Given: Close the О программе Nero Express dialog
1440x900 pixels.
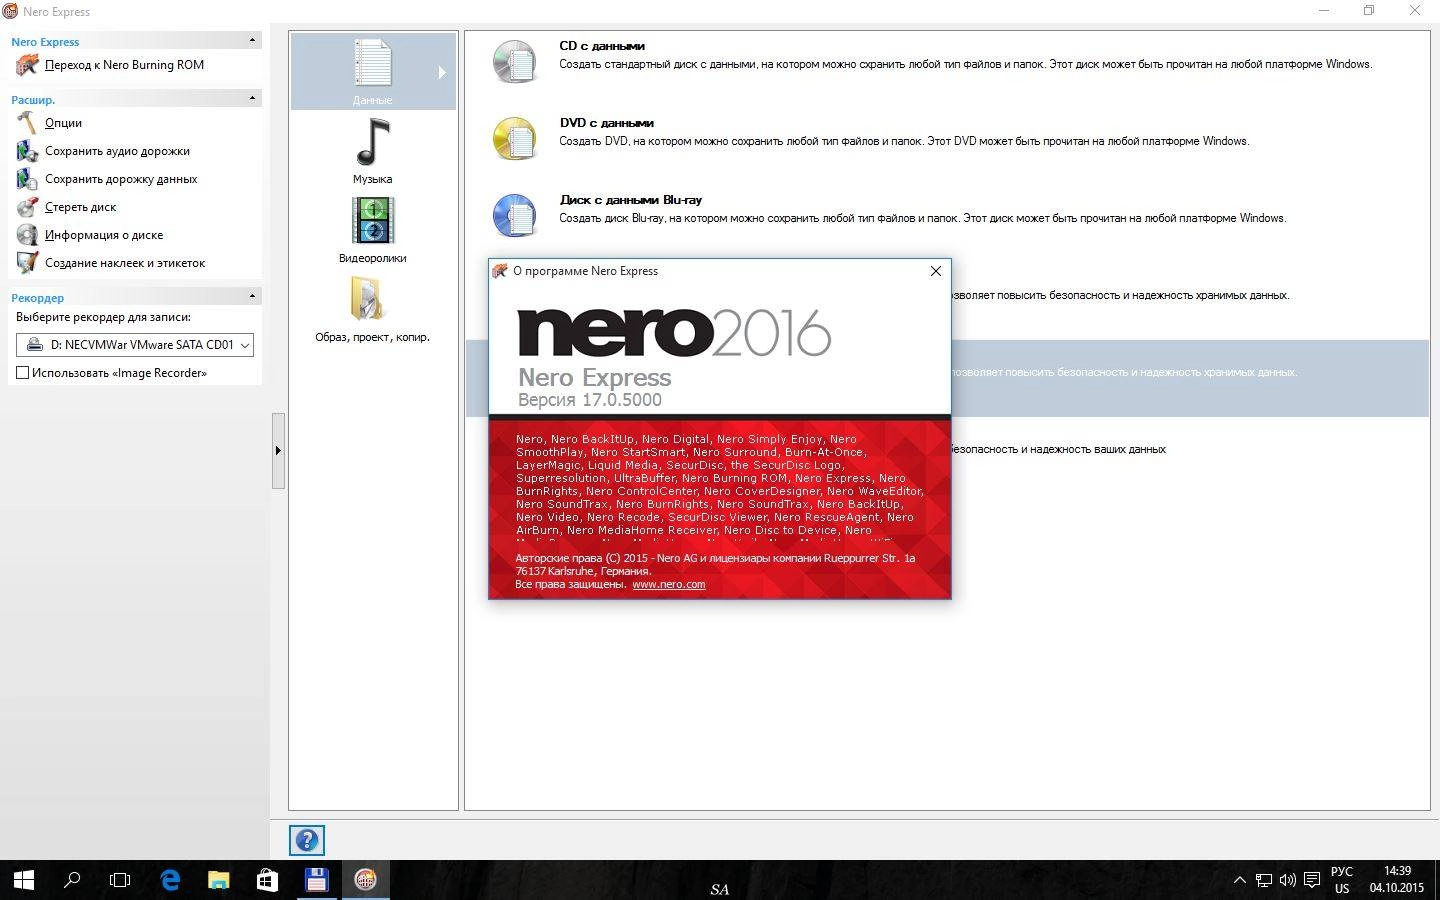Looking at the screenshot, I should [x=936, y=271].
